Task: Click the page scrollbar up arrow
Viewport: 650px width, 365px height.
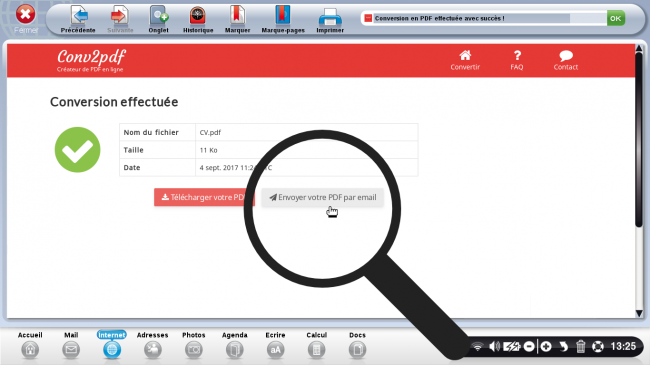Action: (x=639, y=49)
